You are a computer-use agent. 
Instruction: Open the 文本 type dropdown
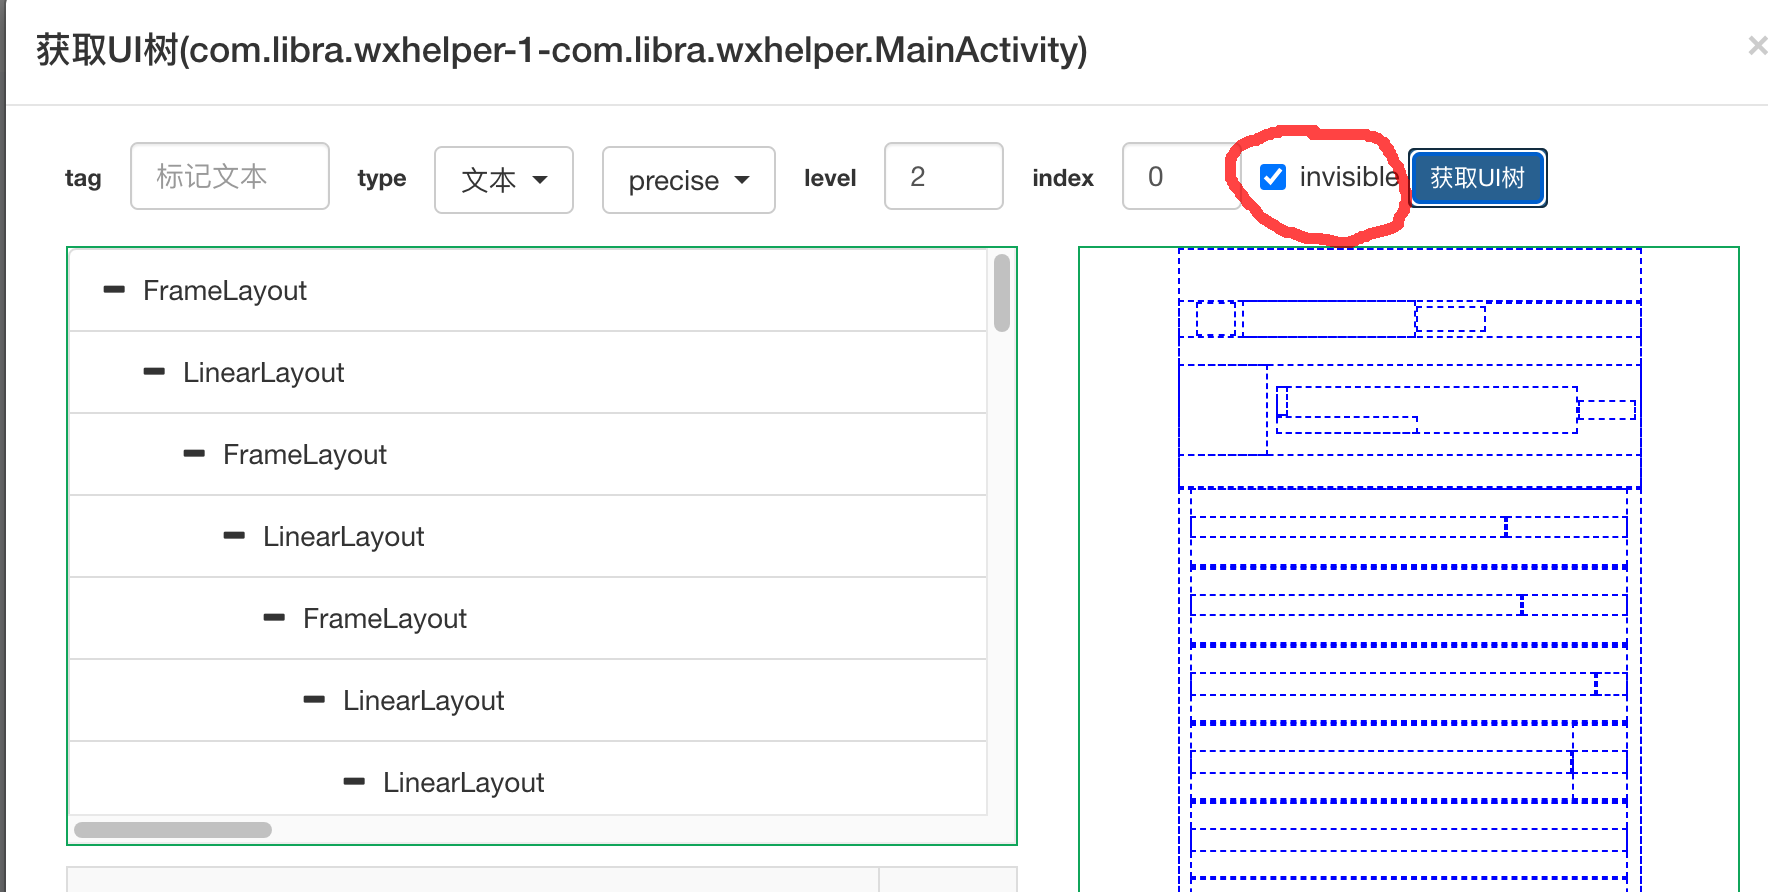tap(504, 180)
